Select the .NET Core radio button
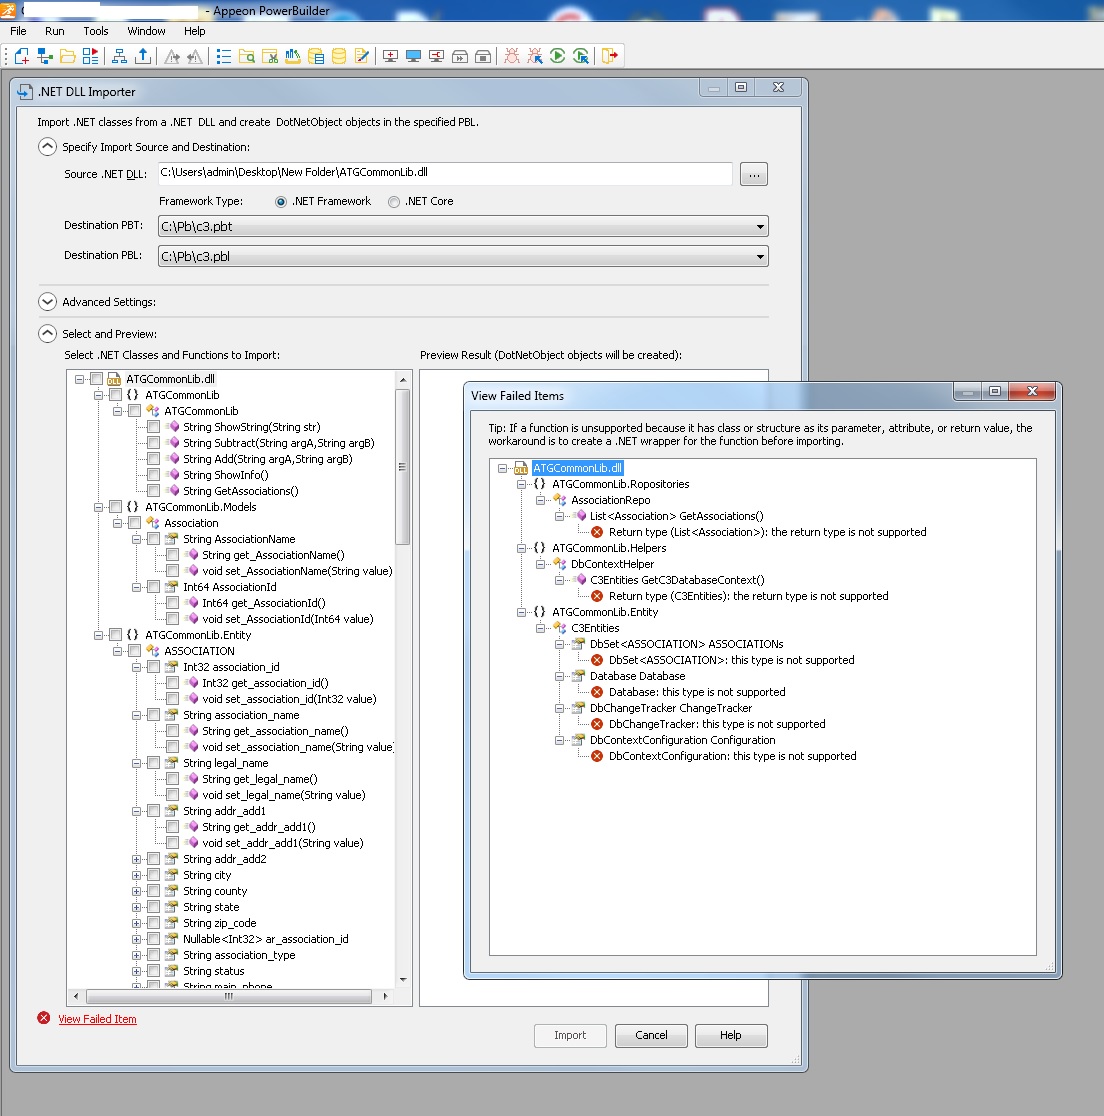The height and width of the screenshot is (1116, 1104). point(394,202)
